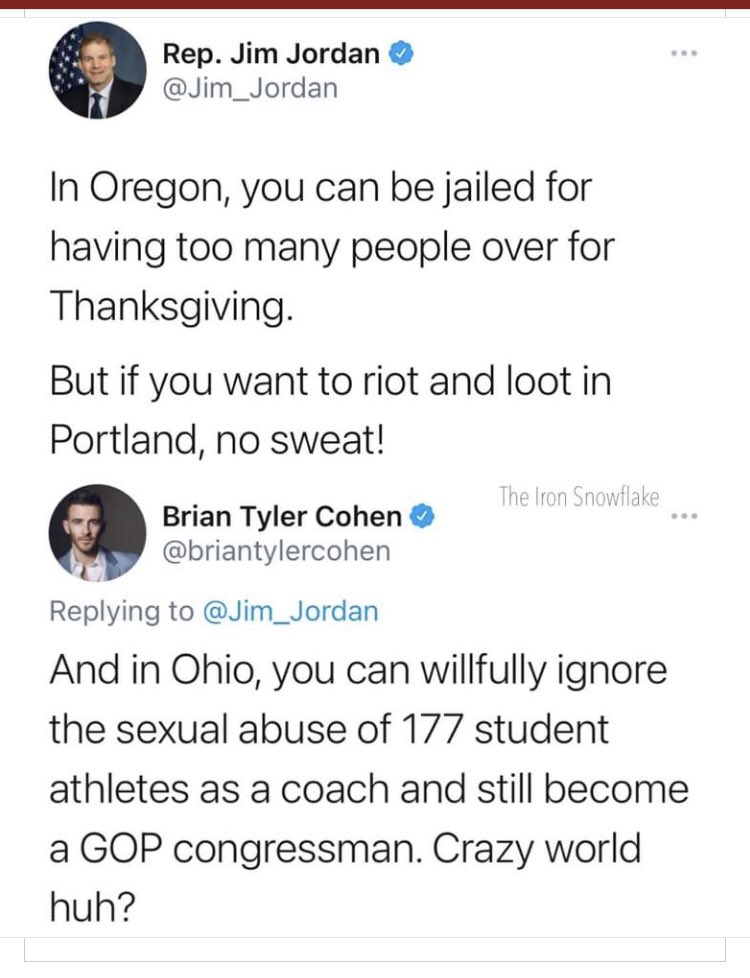This screenshot has width=750, height=978.
Task: Click the dark red bar at the top
Action: click(375, 4)
